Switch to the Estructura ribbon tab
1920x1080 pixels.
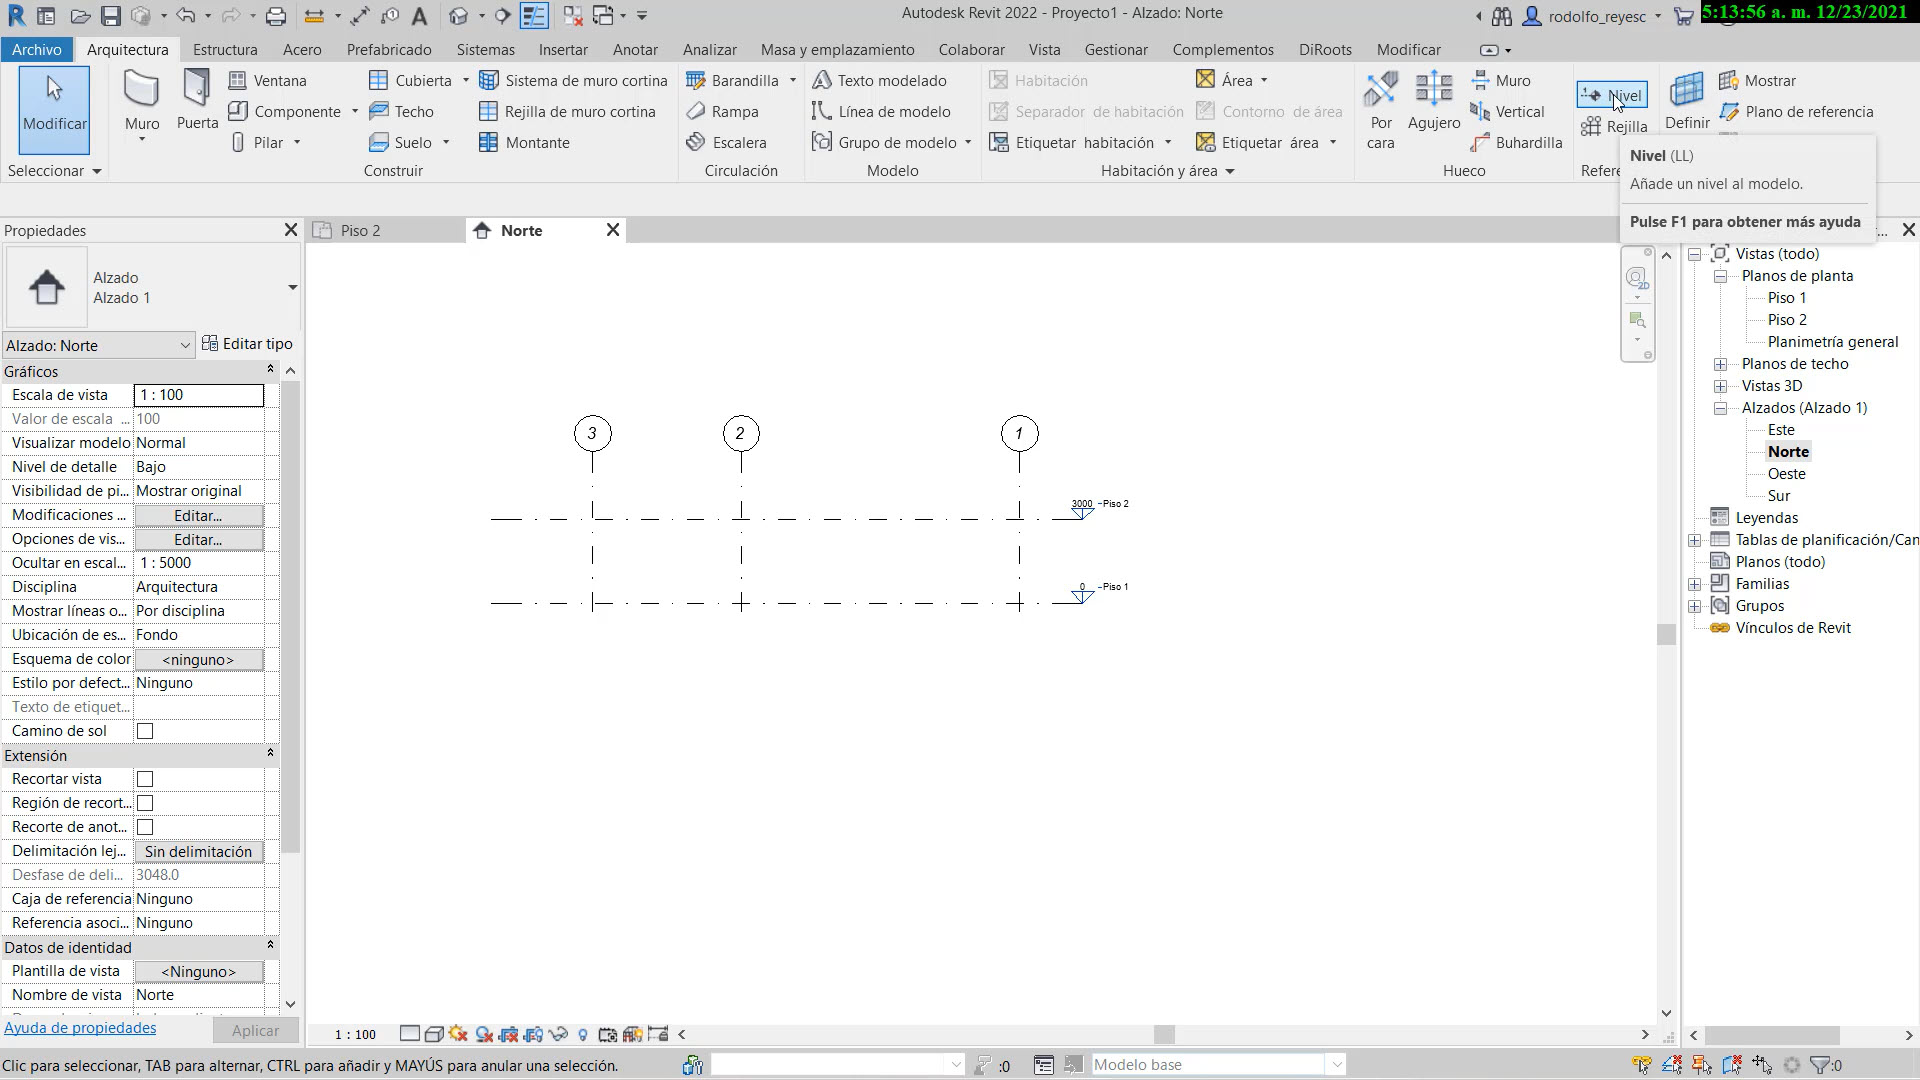(225, 49)
